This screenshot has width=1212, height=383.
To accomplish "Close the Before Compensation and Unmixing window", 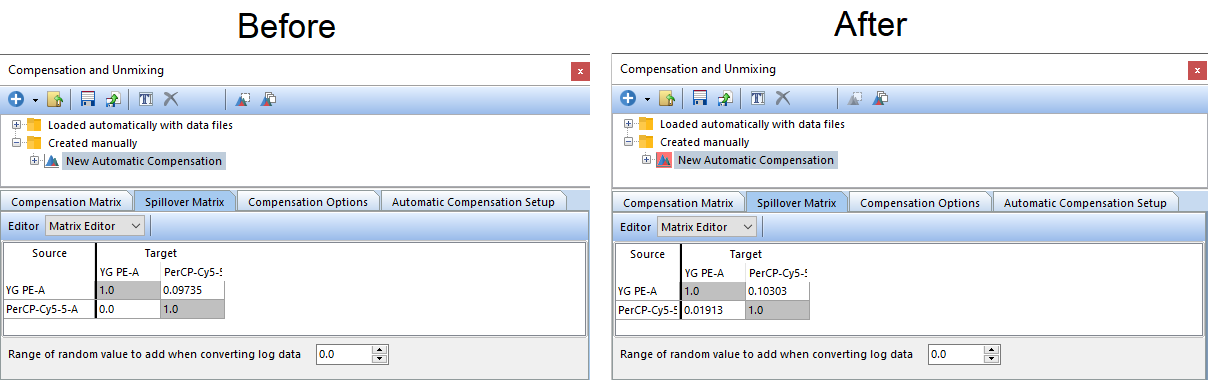I will point(580,71).
